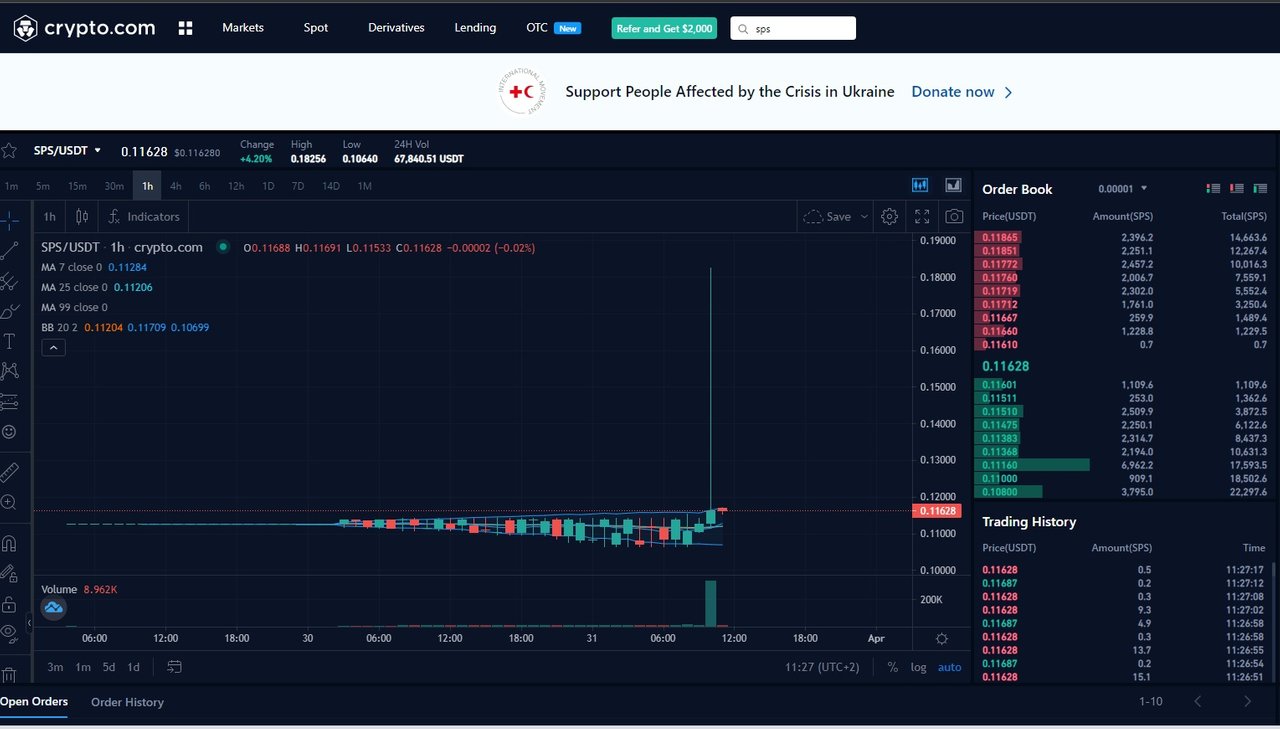
Task: Select the zoom in tool
Action: pyautogui.click(x=9, y=502)
